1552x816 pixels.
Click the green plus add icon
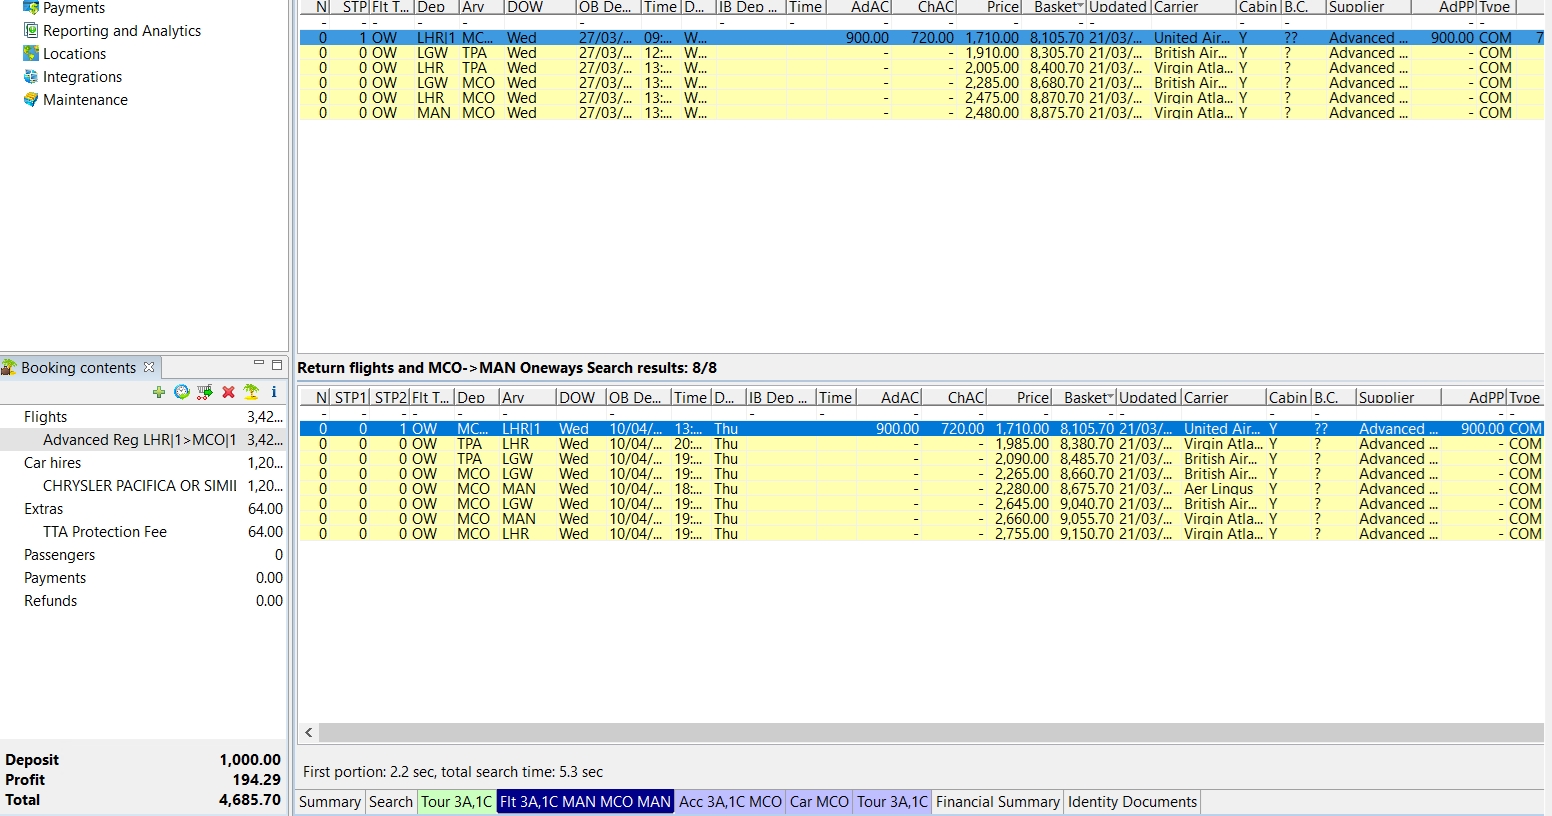[x=159, y=392]
